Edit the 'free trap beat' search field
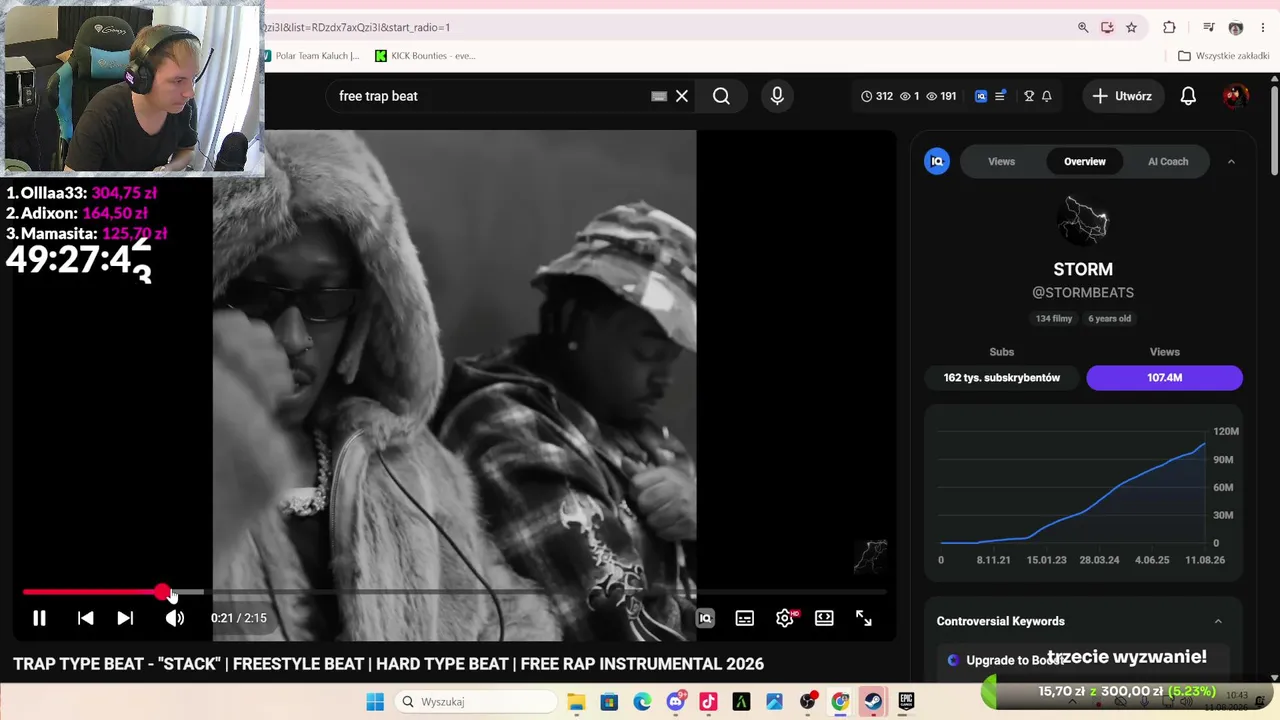The image size is (1280, 720). (490, 96)
